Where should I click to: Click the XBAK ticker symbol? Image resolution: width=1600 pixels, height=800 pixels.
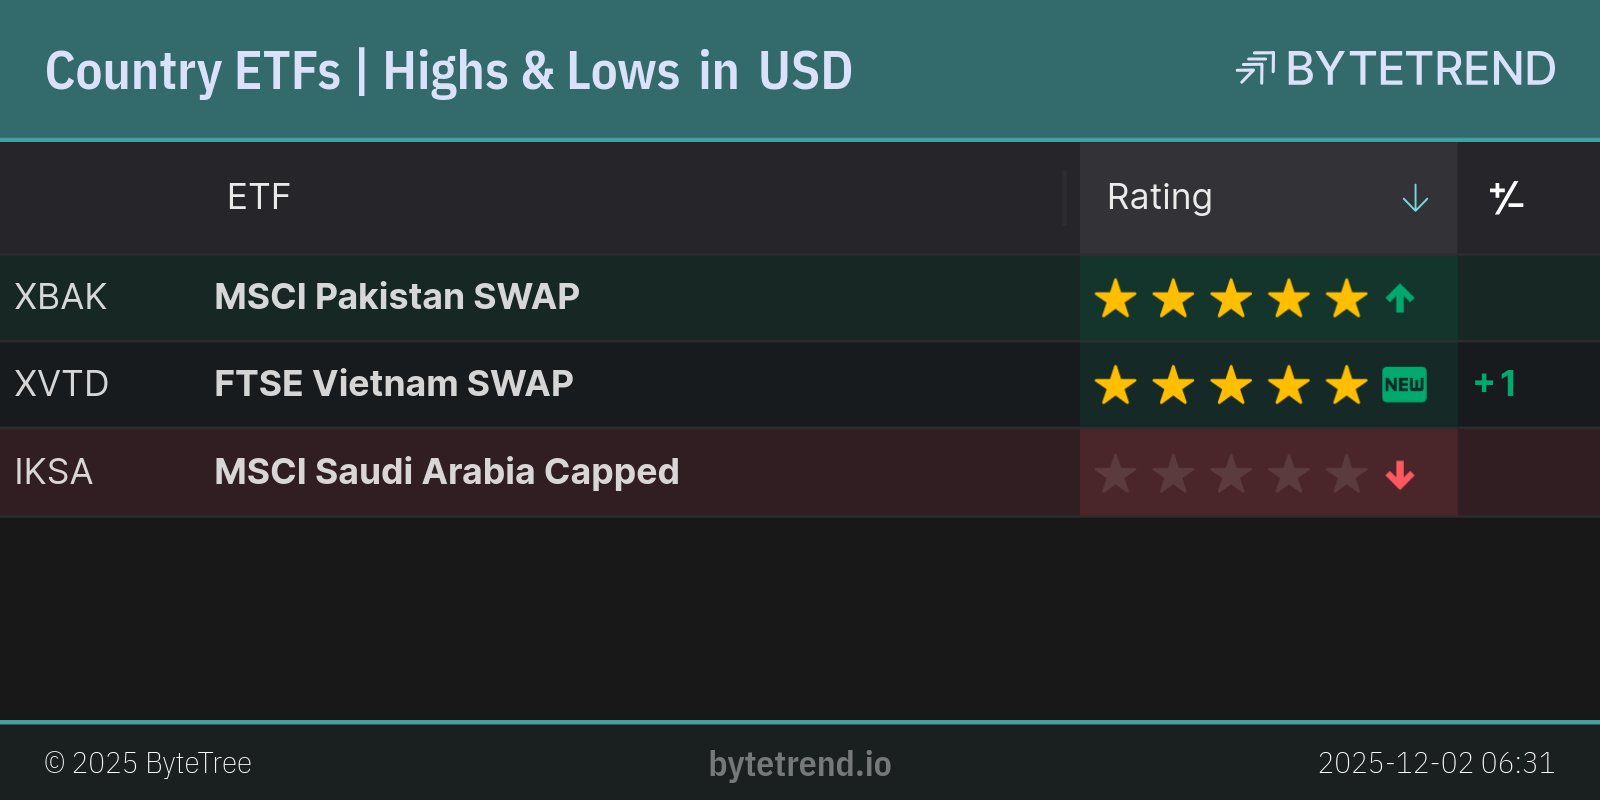pos(60,297)
